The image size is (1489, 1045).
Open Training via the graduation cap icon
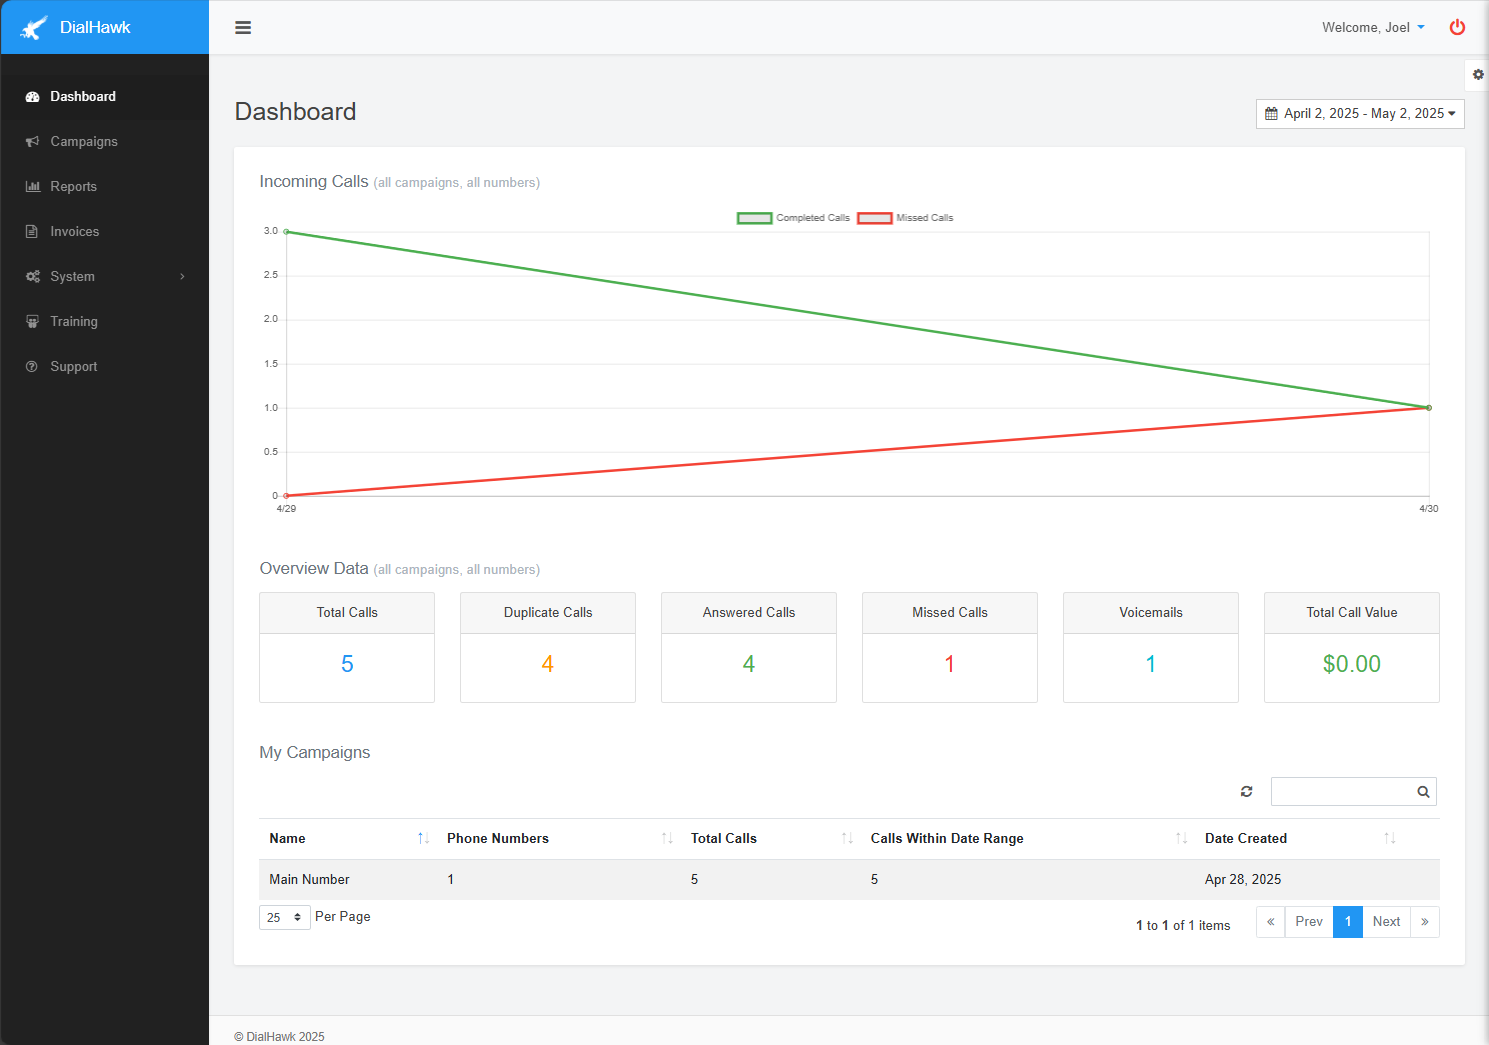[33, 321]
